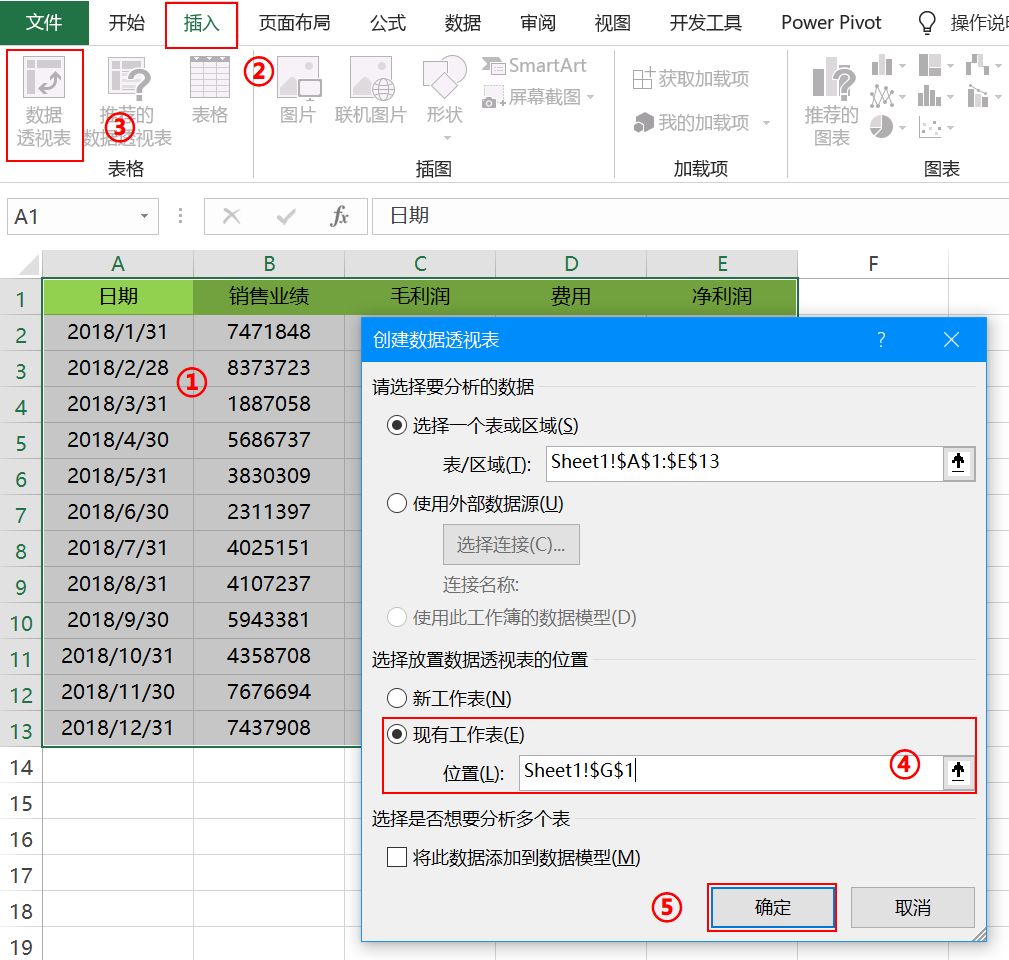
Task: Expand the hierarchy chart dropdown arrow
Action: 950,66
